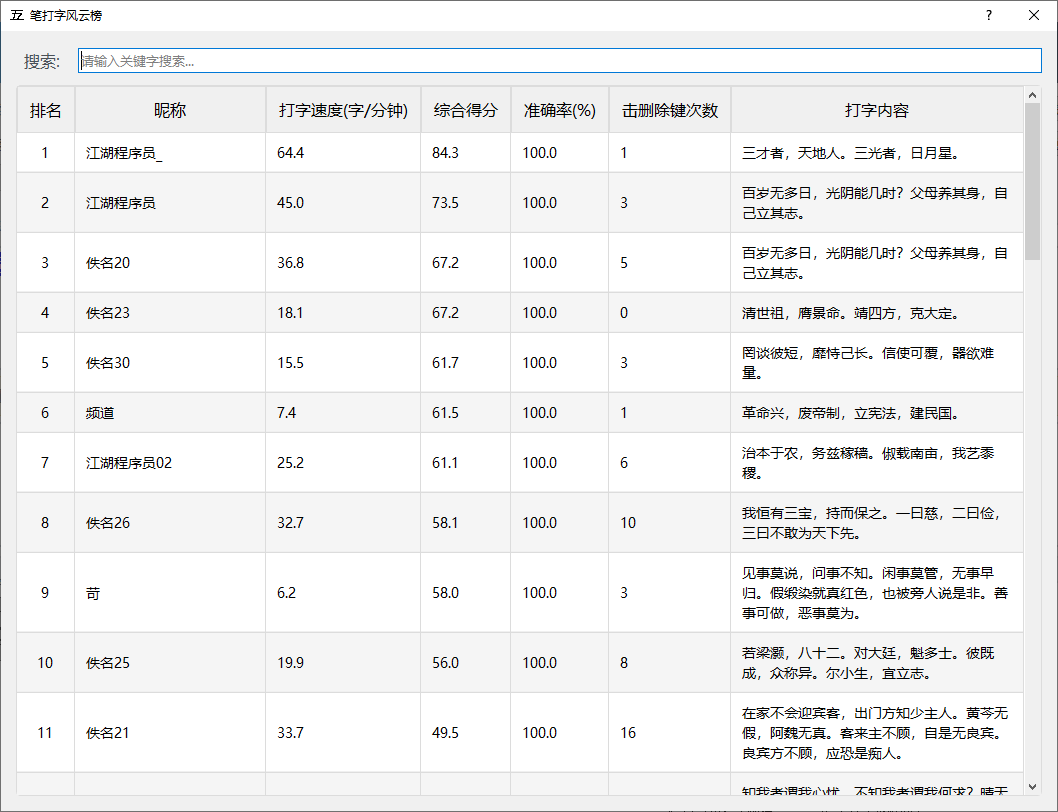Click score 58.1 in 佚名26 row
Viewport: 1058px width, 812px height.
[445, 523]
